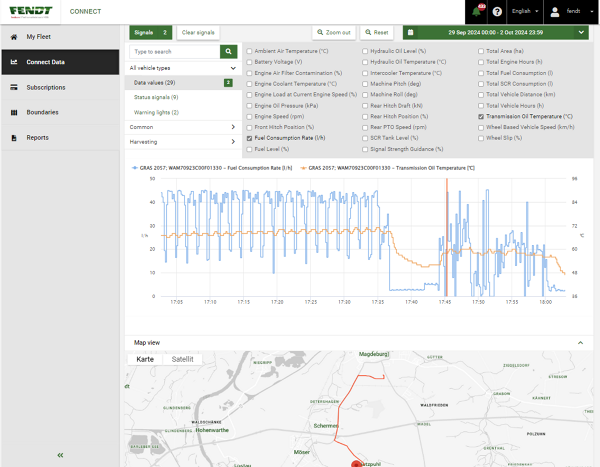600x467 pixels.
Task: Click the Zoom out button
Action: 334,32
